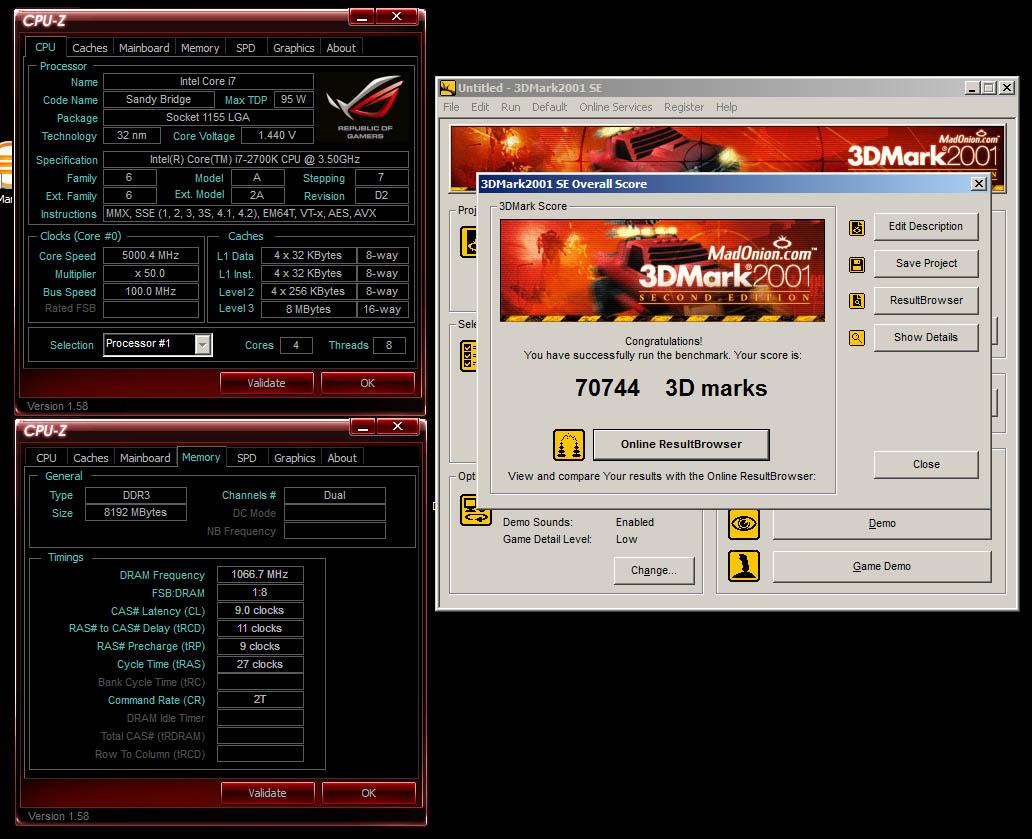
Task: Click OK in the bottom CPU-Z Memory window
Action: click(x=369, y=793)
